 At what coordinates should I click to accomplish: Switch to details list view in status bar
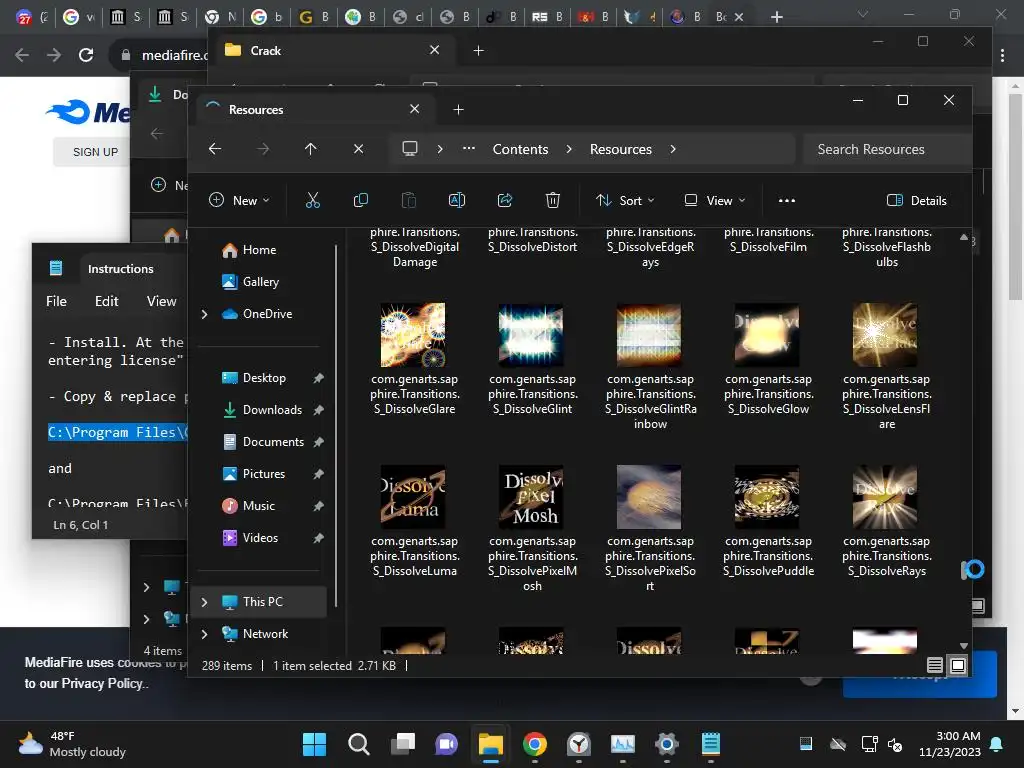pos(935,665)
